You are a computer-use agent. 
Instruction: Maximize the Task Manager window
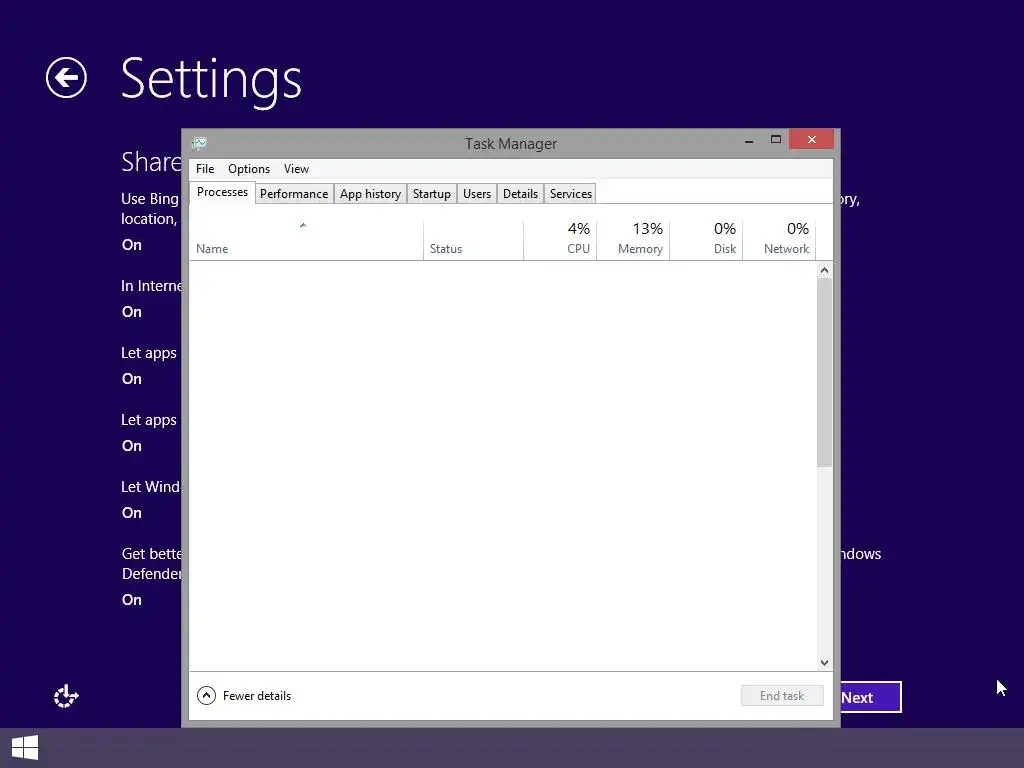pyautogui.click(x=776, y=140)
